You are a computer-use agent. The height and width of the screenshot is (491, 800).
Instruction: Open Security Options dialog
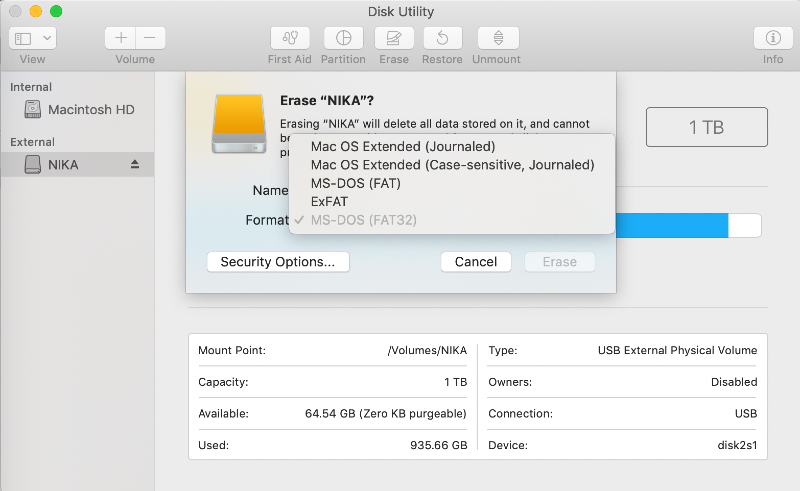point(278,262)
